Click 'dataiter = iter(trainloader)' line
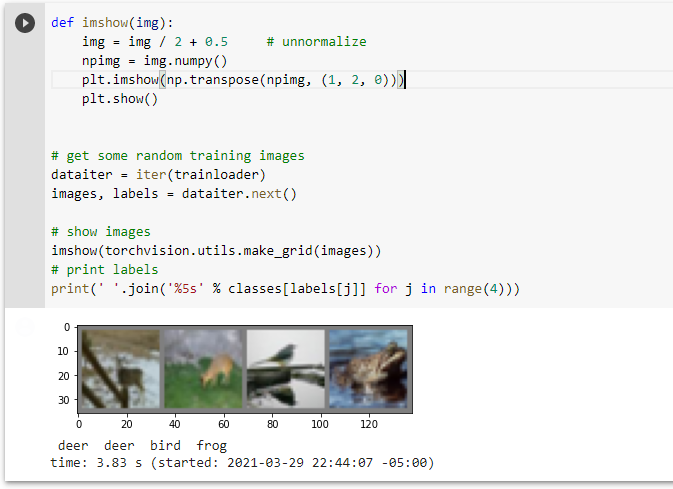673x489 pixels. click(x=158, y=175)
